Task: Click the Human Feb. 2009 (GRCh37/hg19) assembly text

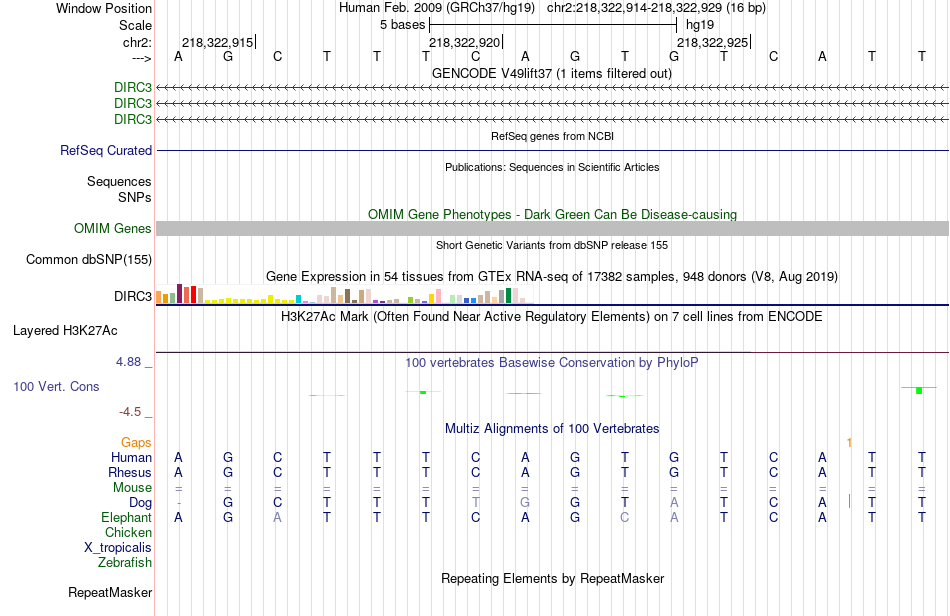Action: (436, 8)
